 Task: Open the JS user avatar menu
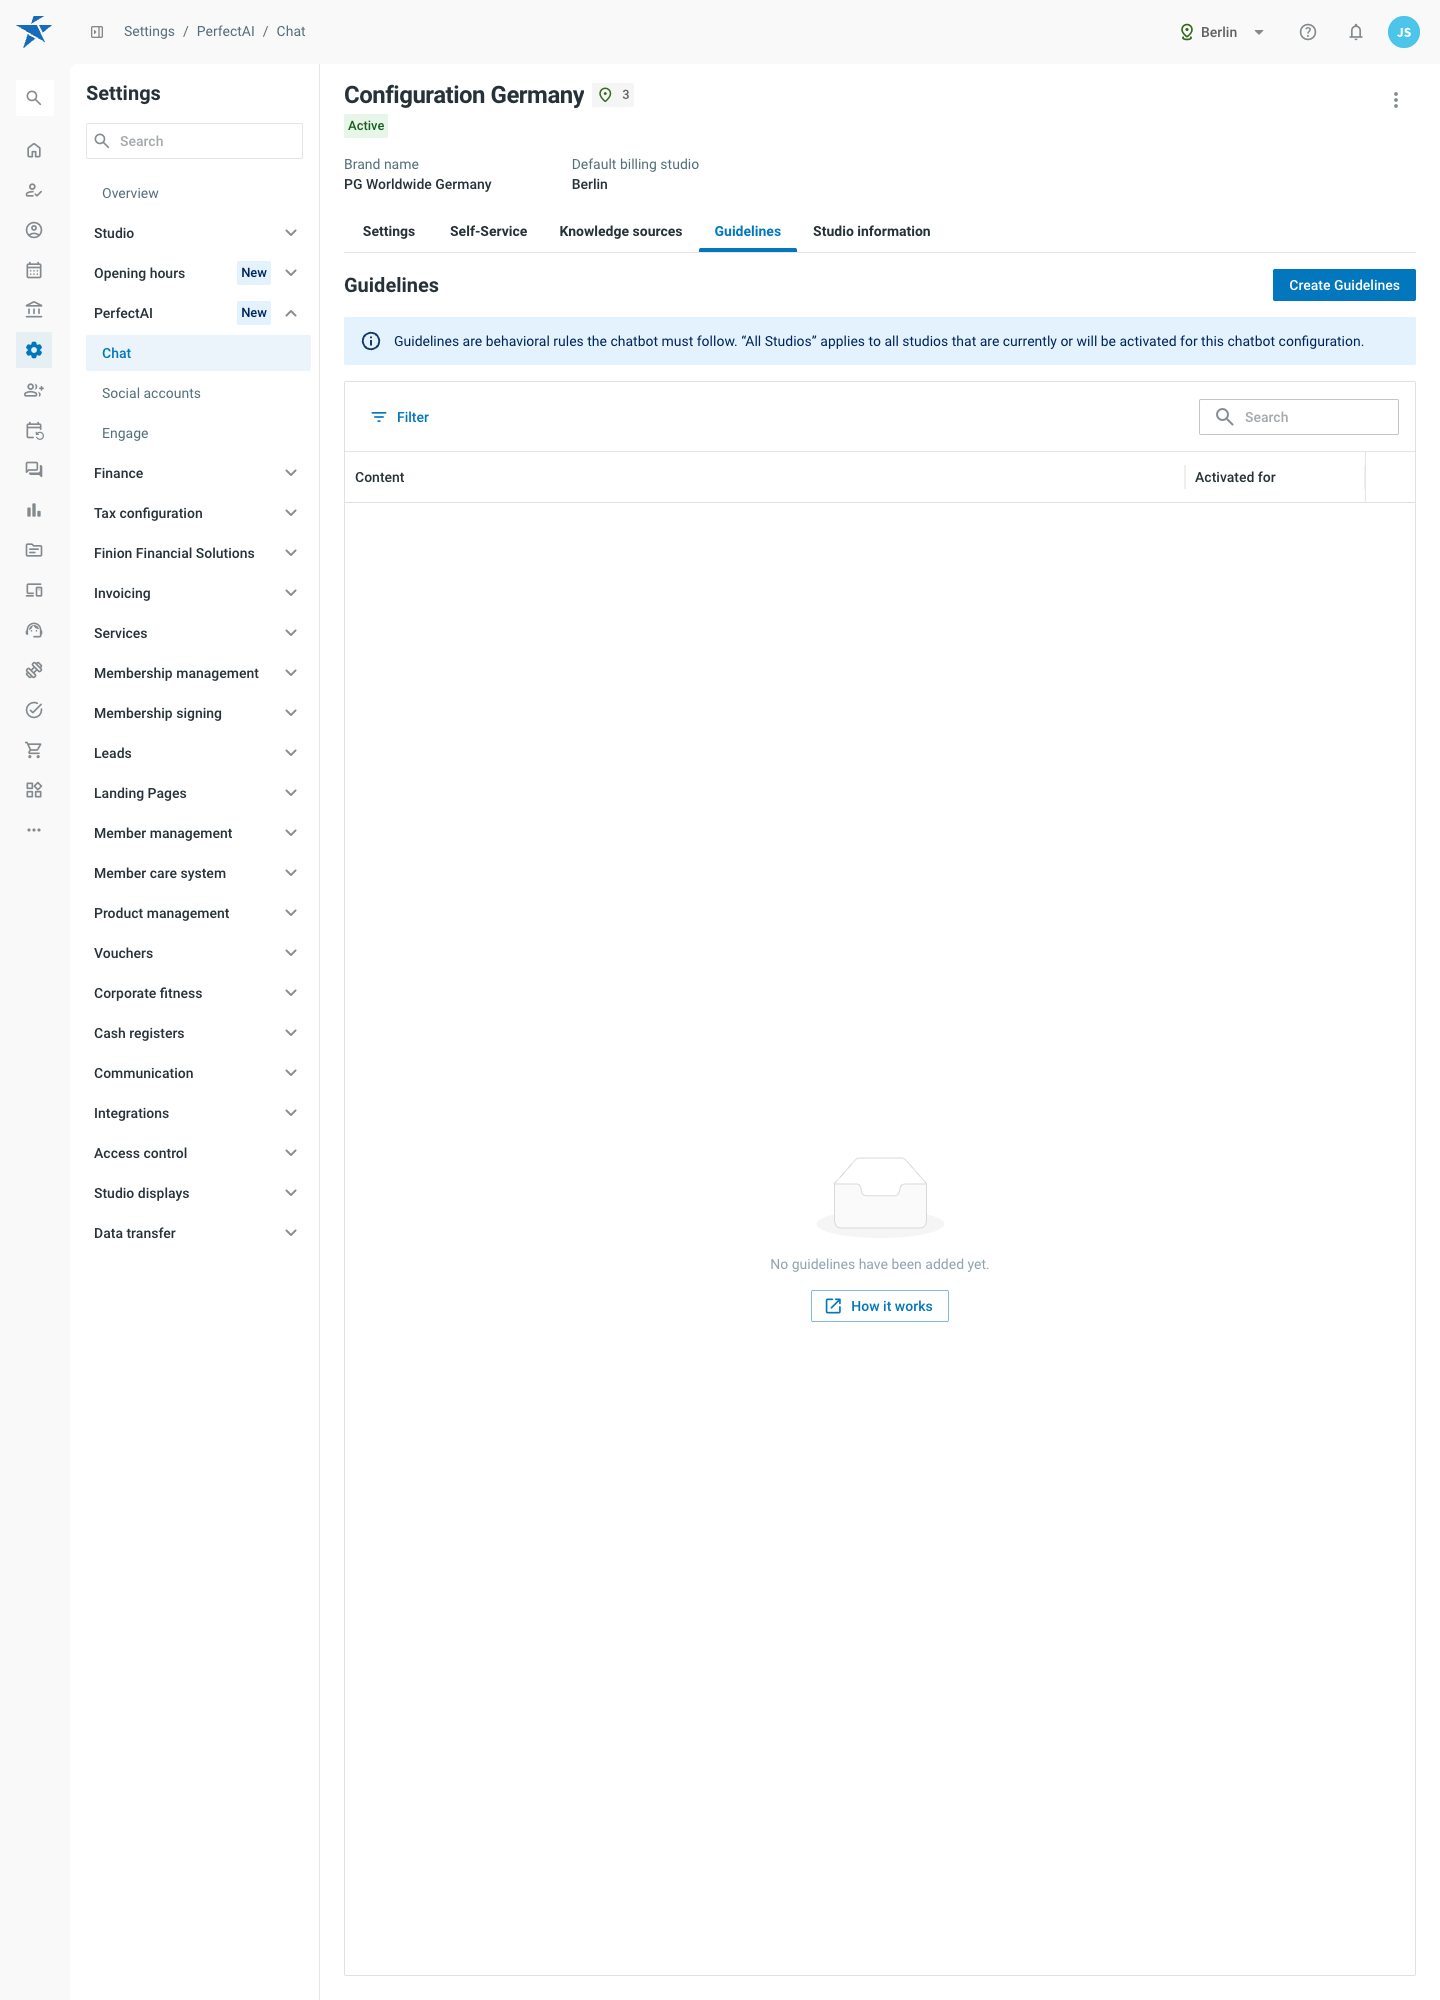[x=1404, y=32]
